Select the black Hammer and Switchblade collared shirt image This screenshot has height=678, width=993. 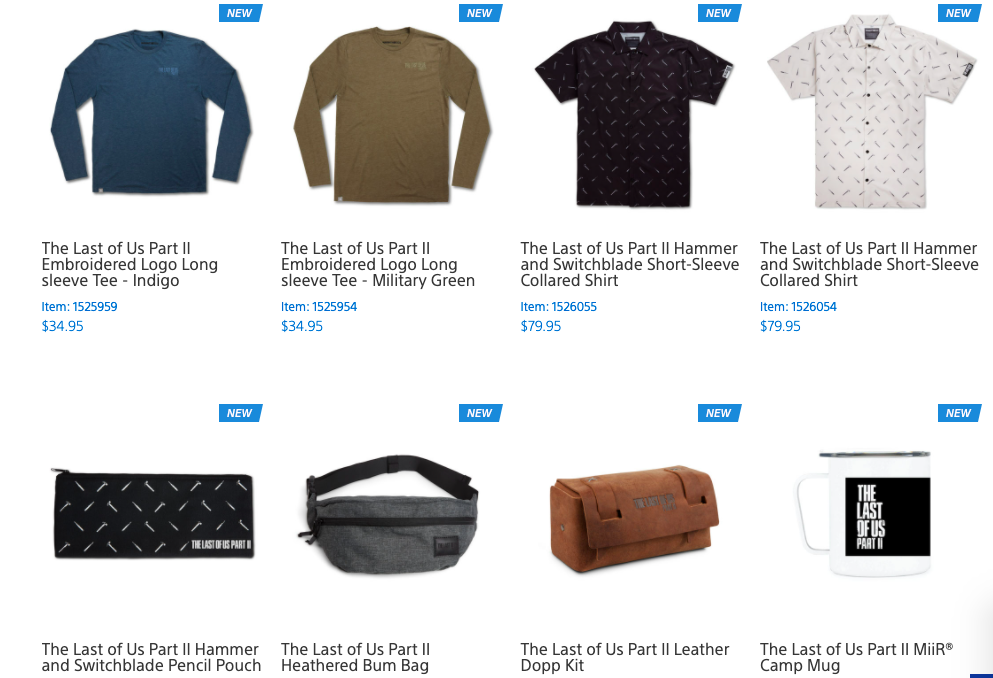633,114
